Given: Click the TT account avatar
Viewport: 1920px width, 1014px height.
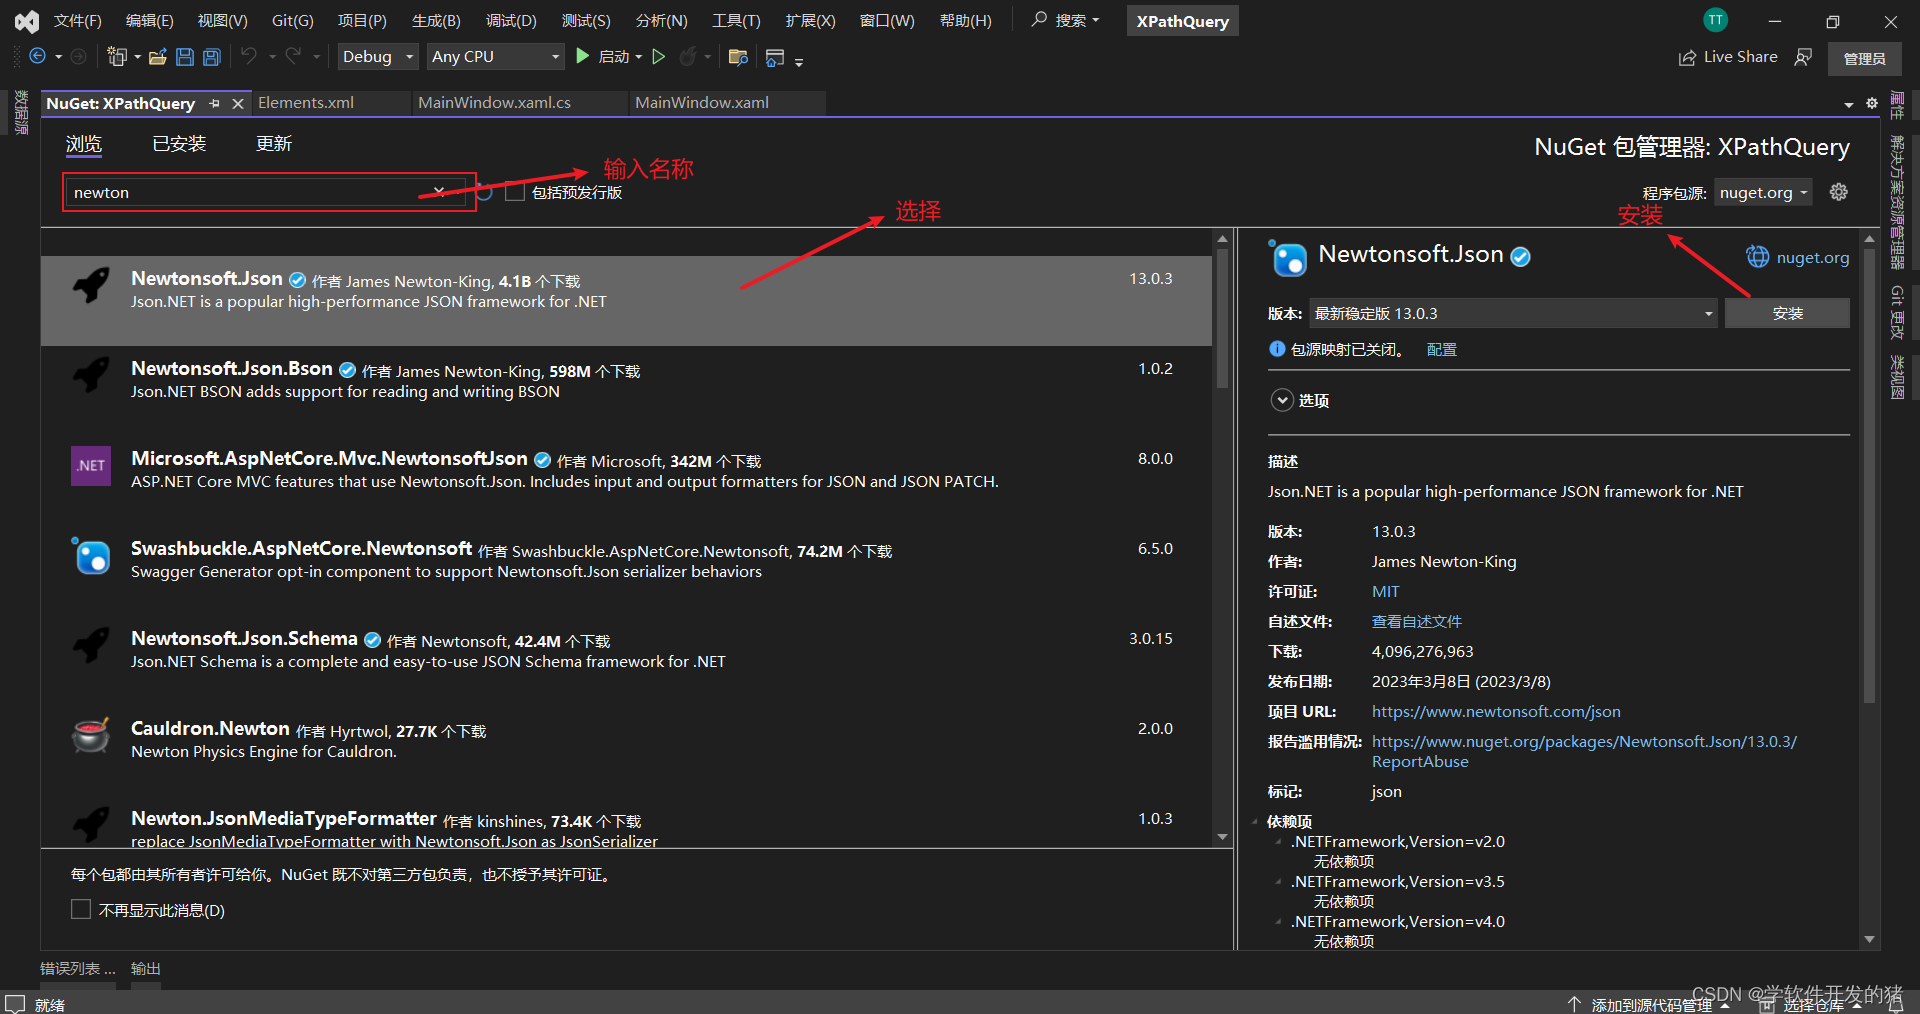Looking at the screenshot, I should tap(1716, 20).
